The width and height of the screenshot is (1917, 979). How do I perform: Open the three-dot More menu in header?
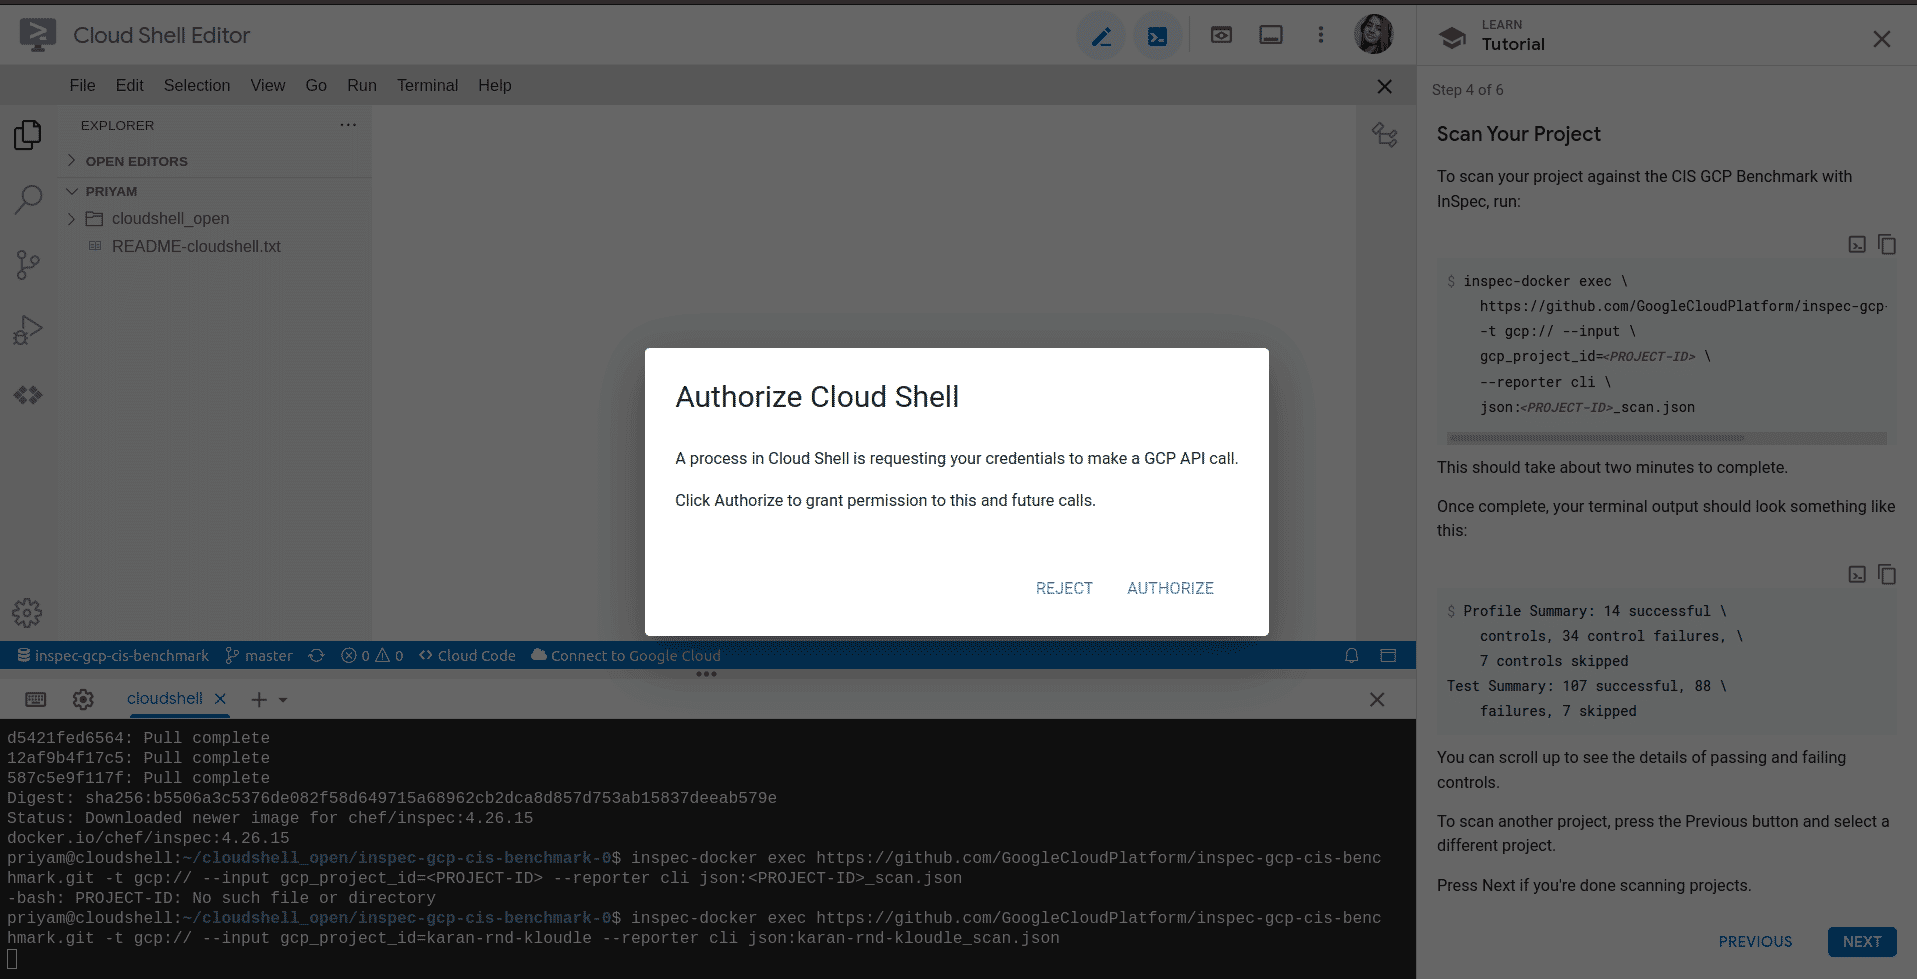click(1321, 35)
